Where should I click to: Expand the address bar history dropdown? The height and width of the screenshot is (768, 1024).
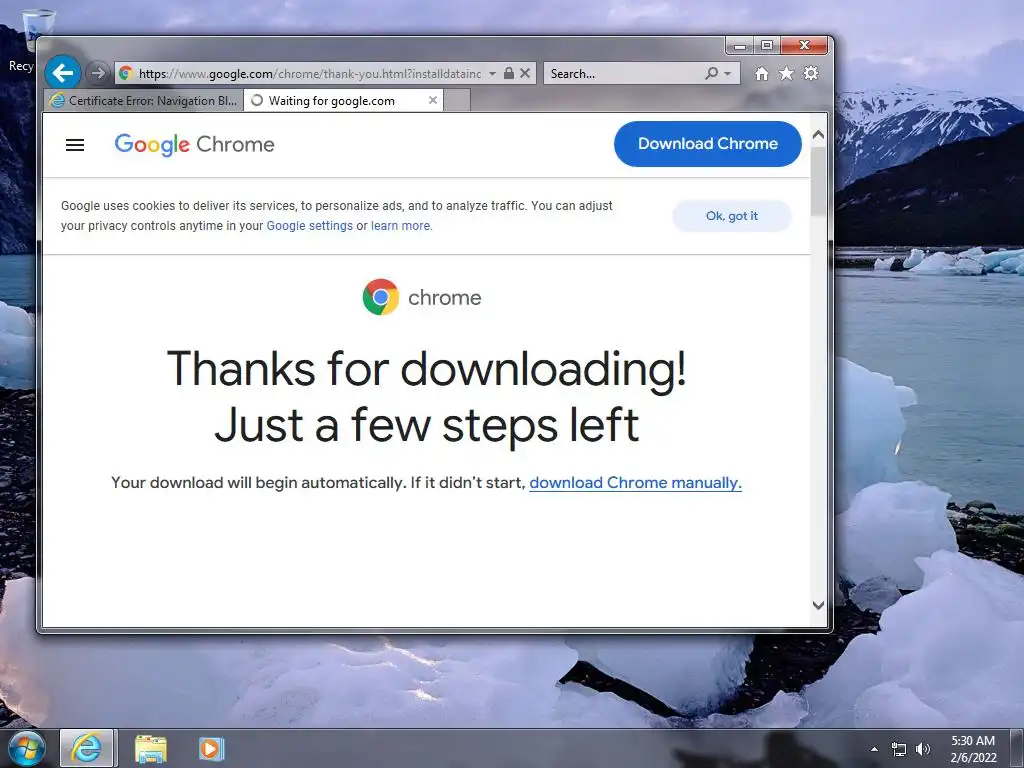492,74
